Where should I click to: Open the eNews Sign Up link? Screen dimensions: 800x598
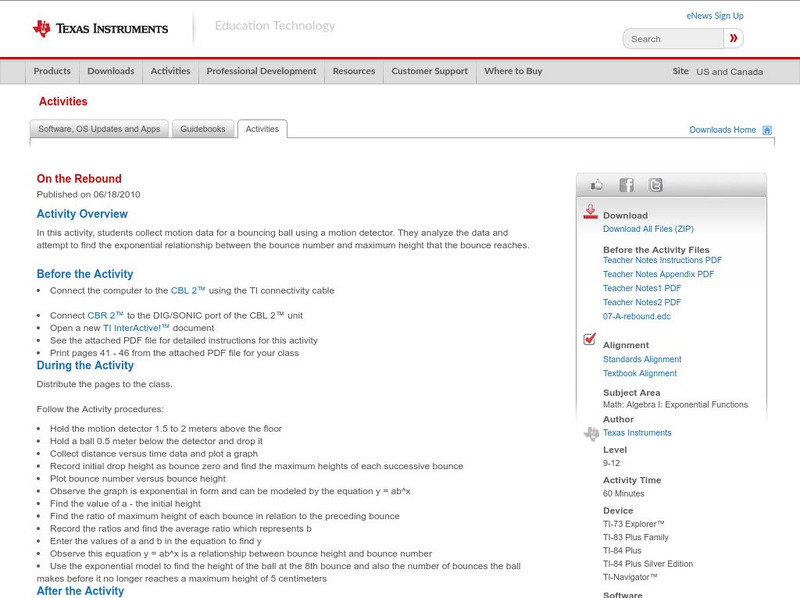(x=715, y=16)
